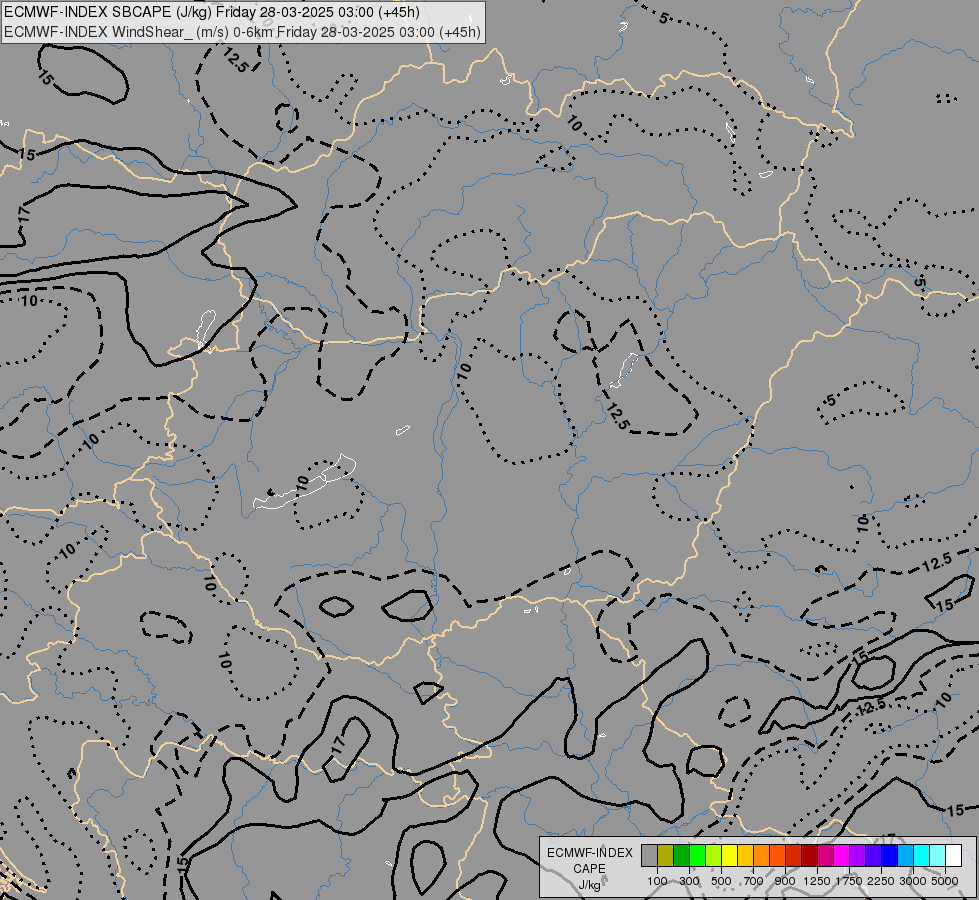979x900 pixels.
Task: Click the legend label 5000
Action: coord(945,881)
